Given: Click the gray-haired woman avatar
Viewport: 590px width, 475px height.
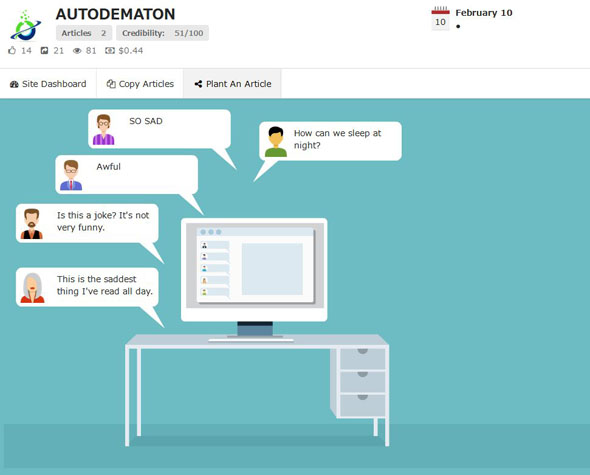Looking at the screenshot, I should [32, 288].
